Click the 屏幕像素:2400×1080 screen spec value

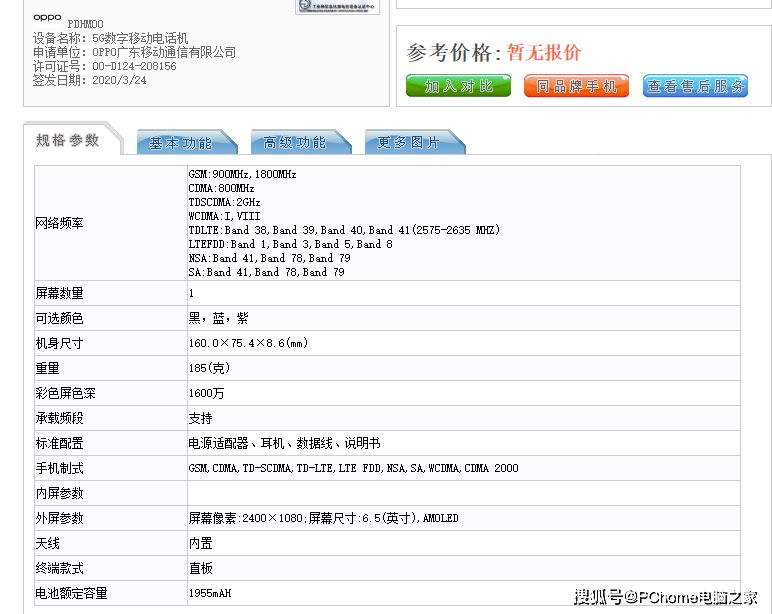[323, 518]
